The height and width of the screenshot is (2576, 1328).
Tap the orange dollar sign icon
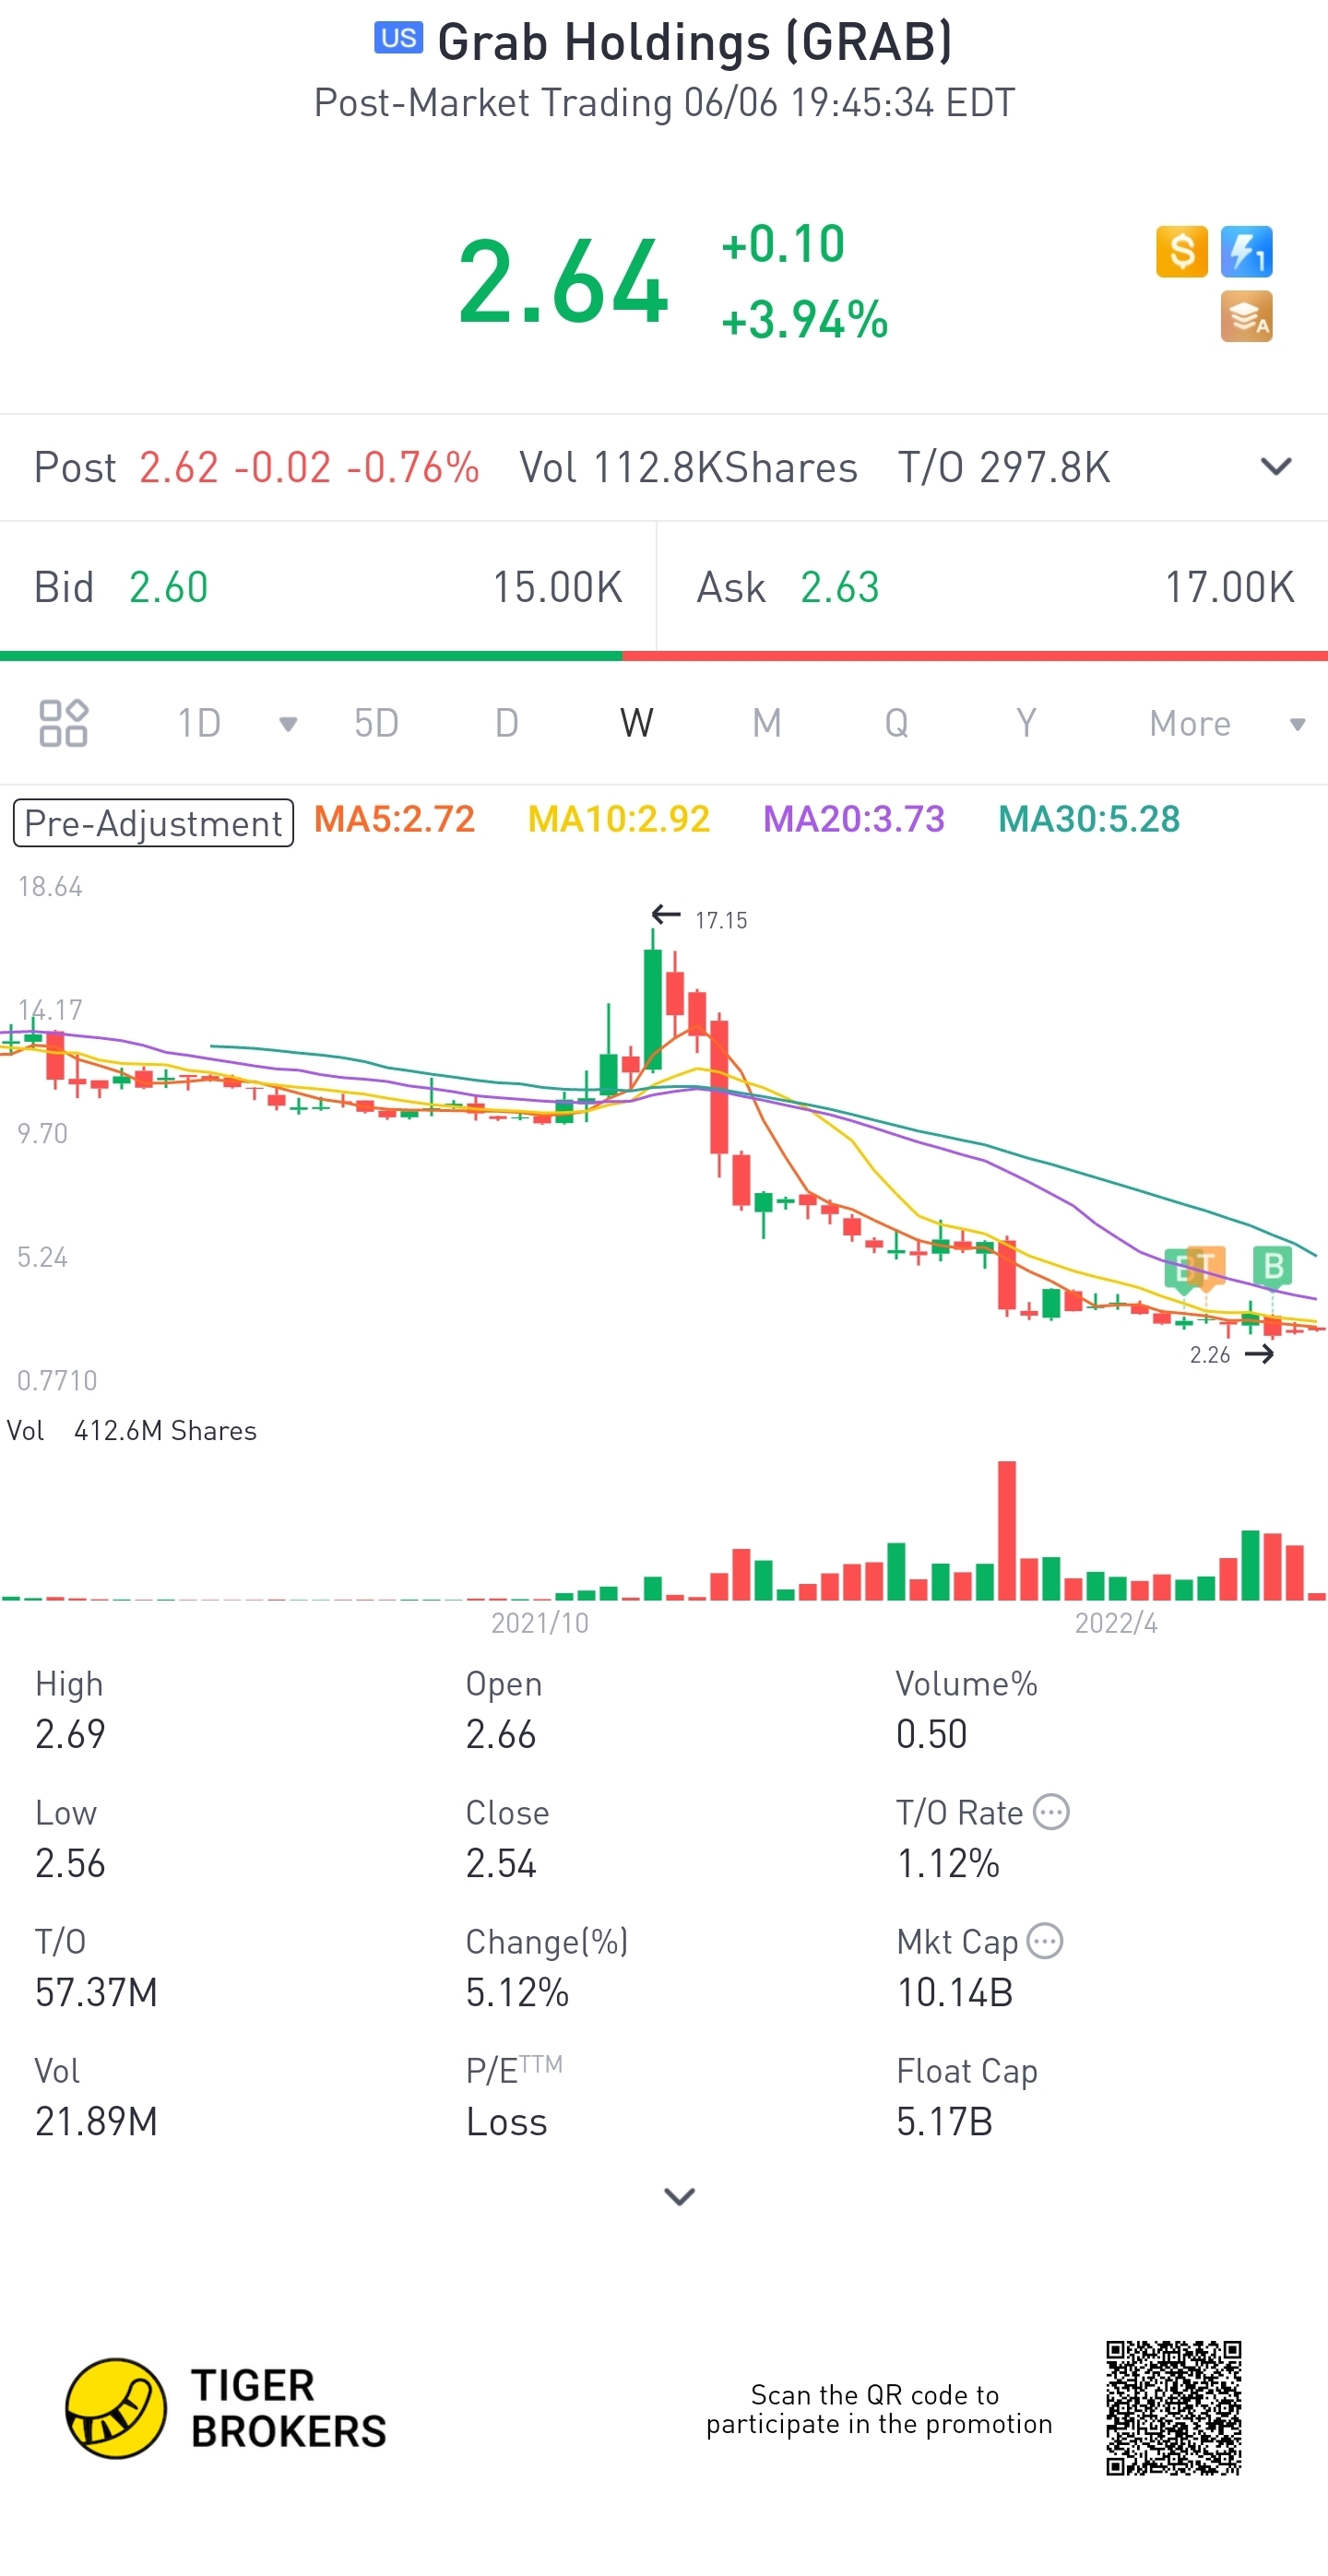(1181, 251)
